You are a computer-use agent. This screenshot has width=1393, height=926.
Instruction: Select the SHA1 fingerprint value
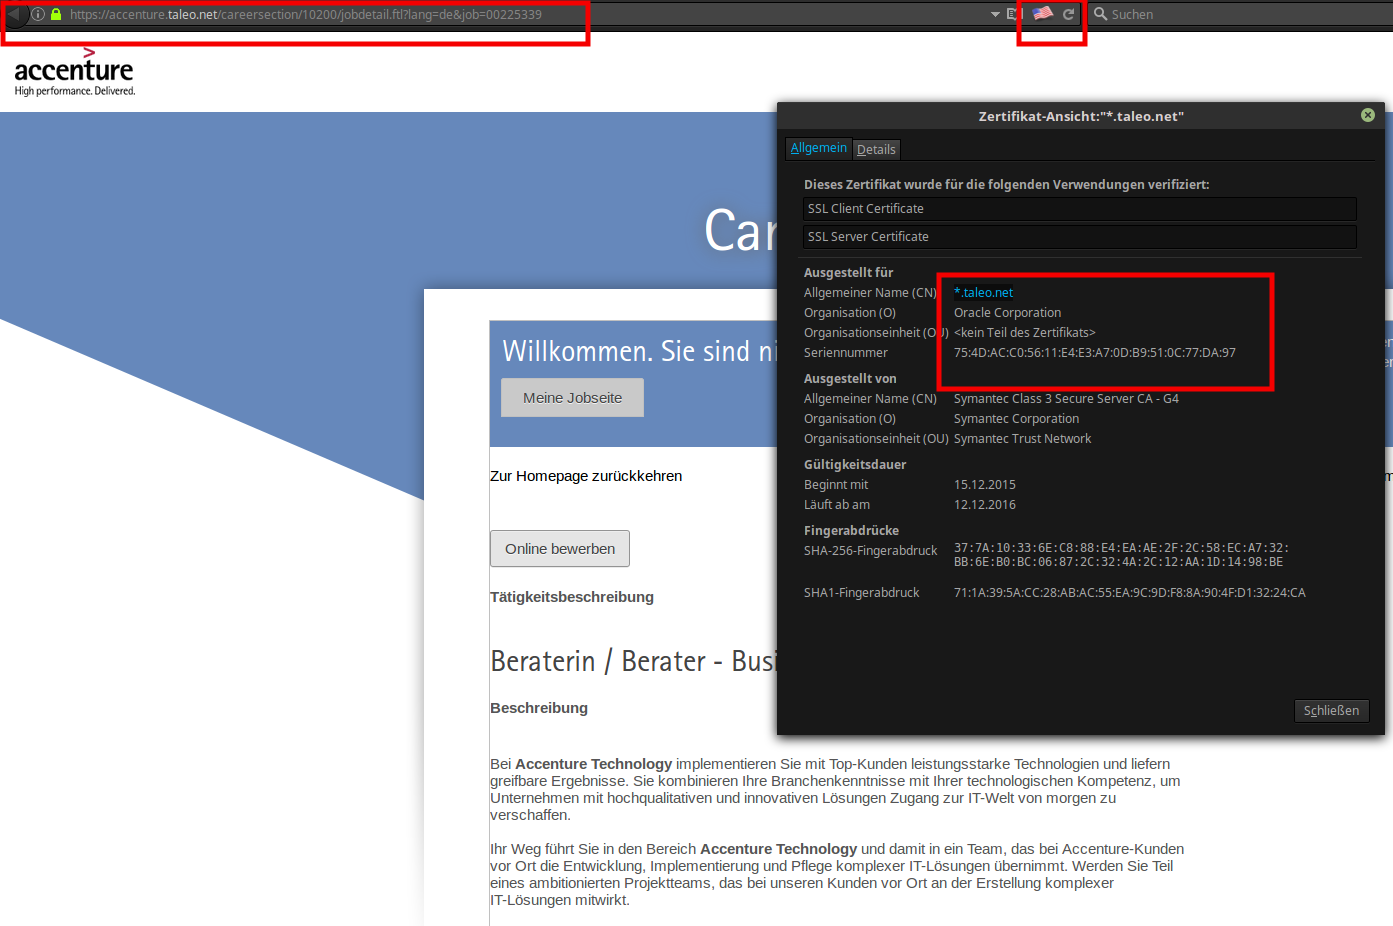[1130, 593]
